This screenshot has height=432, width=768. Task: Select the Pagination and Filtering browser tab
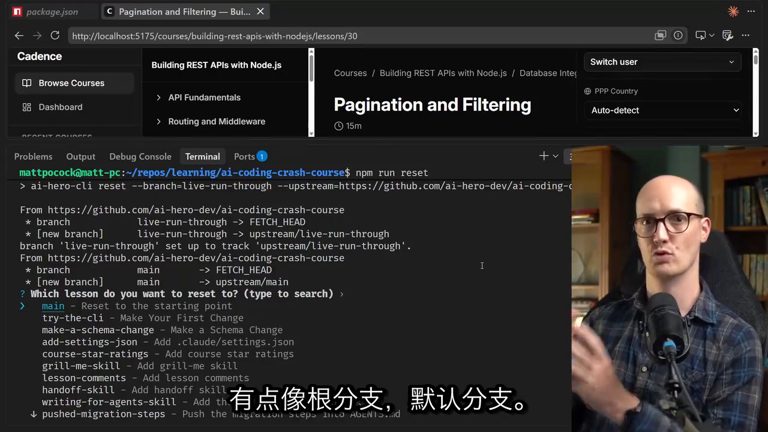tap(185, 12)
